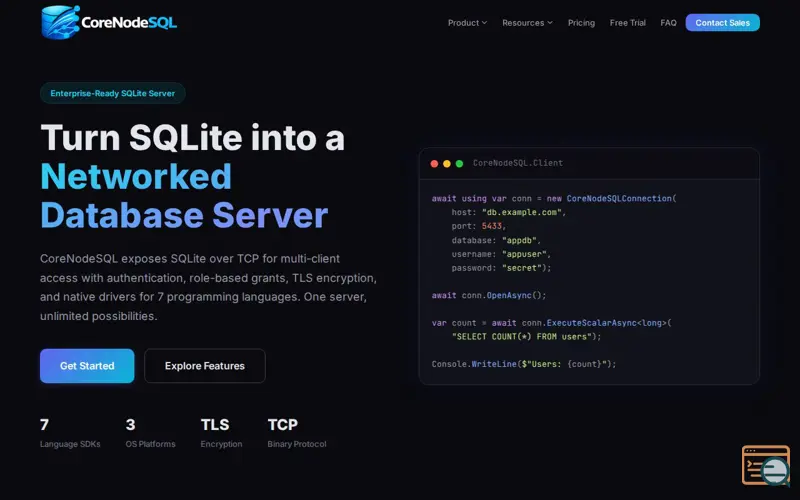Go to the Free Trial page

(628, 23)
